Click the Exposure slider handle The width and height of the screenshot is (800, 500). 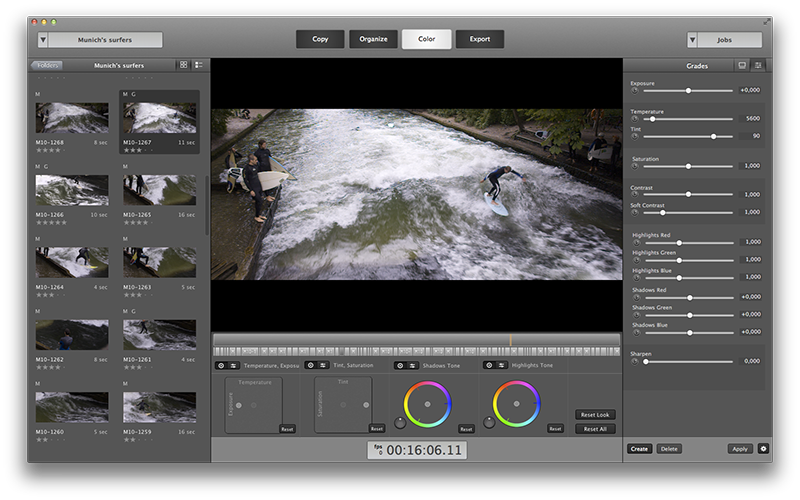tap(688, 90)
